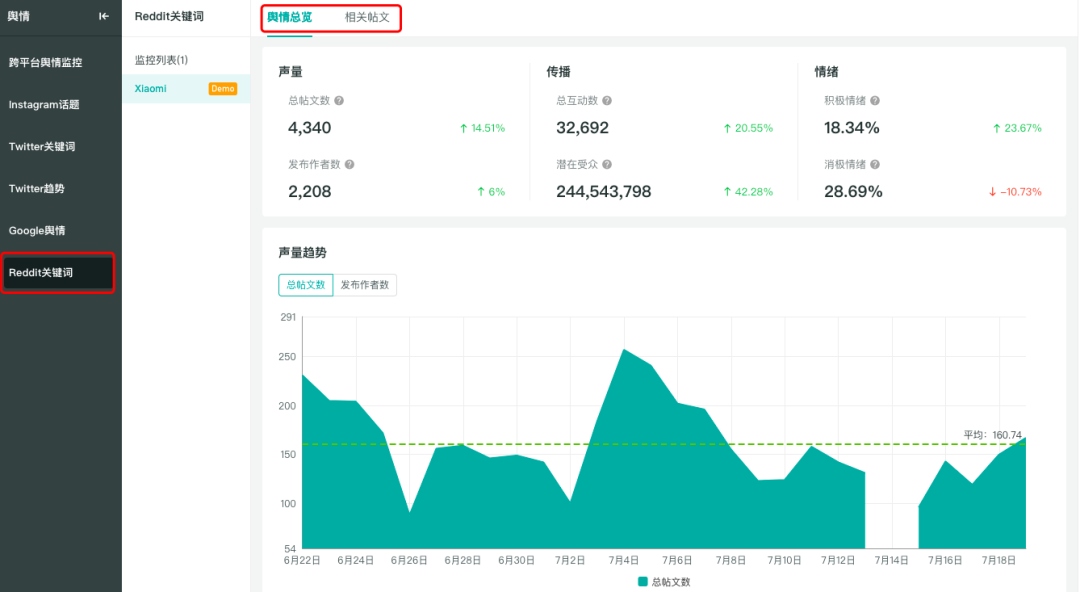1080x592 pixels.
Task: Select 总帖文数 trend toggle button
Action: point(306,285)
